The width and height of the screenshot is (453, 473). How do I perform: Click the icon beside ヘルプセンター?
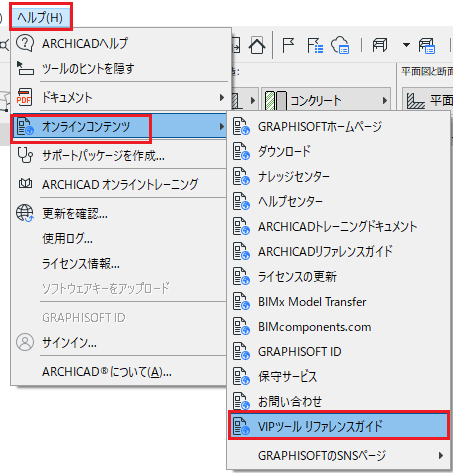click(x=241, y=201)
